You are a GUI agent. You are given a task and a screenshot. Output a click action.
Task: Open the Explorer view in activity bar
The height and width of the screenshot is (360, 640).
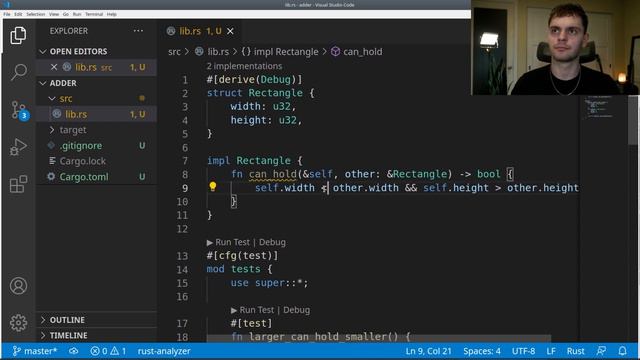(x=18, y=36)
